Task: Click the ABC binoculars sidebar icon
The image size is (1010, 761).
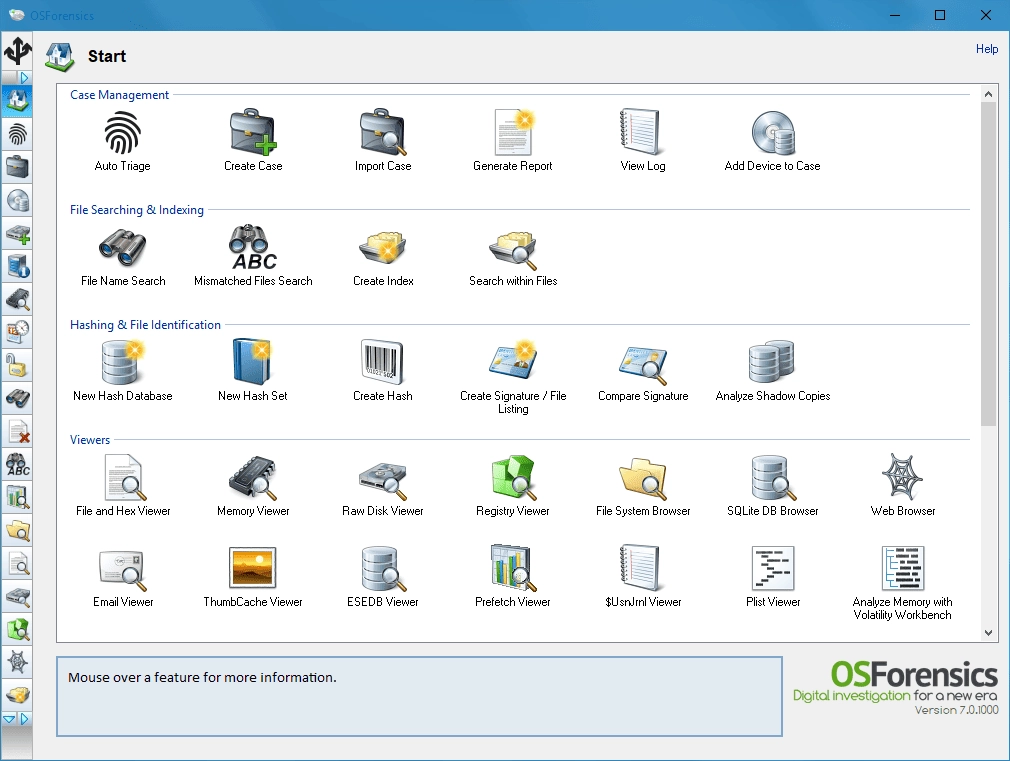Action: pyautogui.click(x=17, y=465)
